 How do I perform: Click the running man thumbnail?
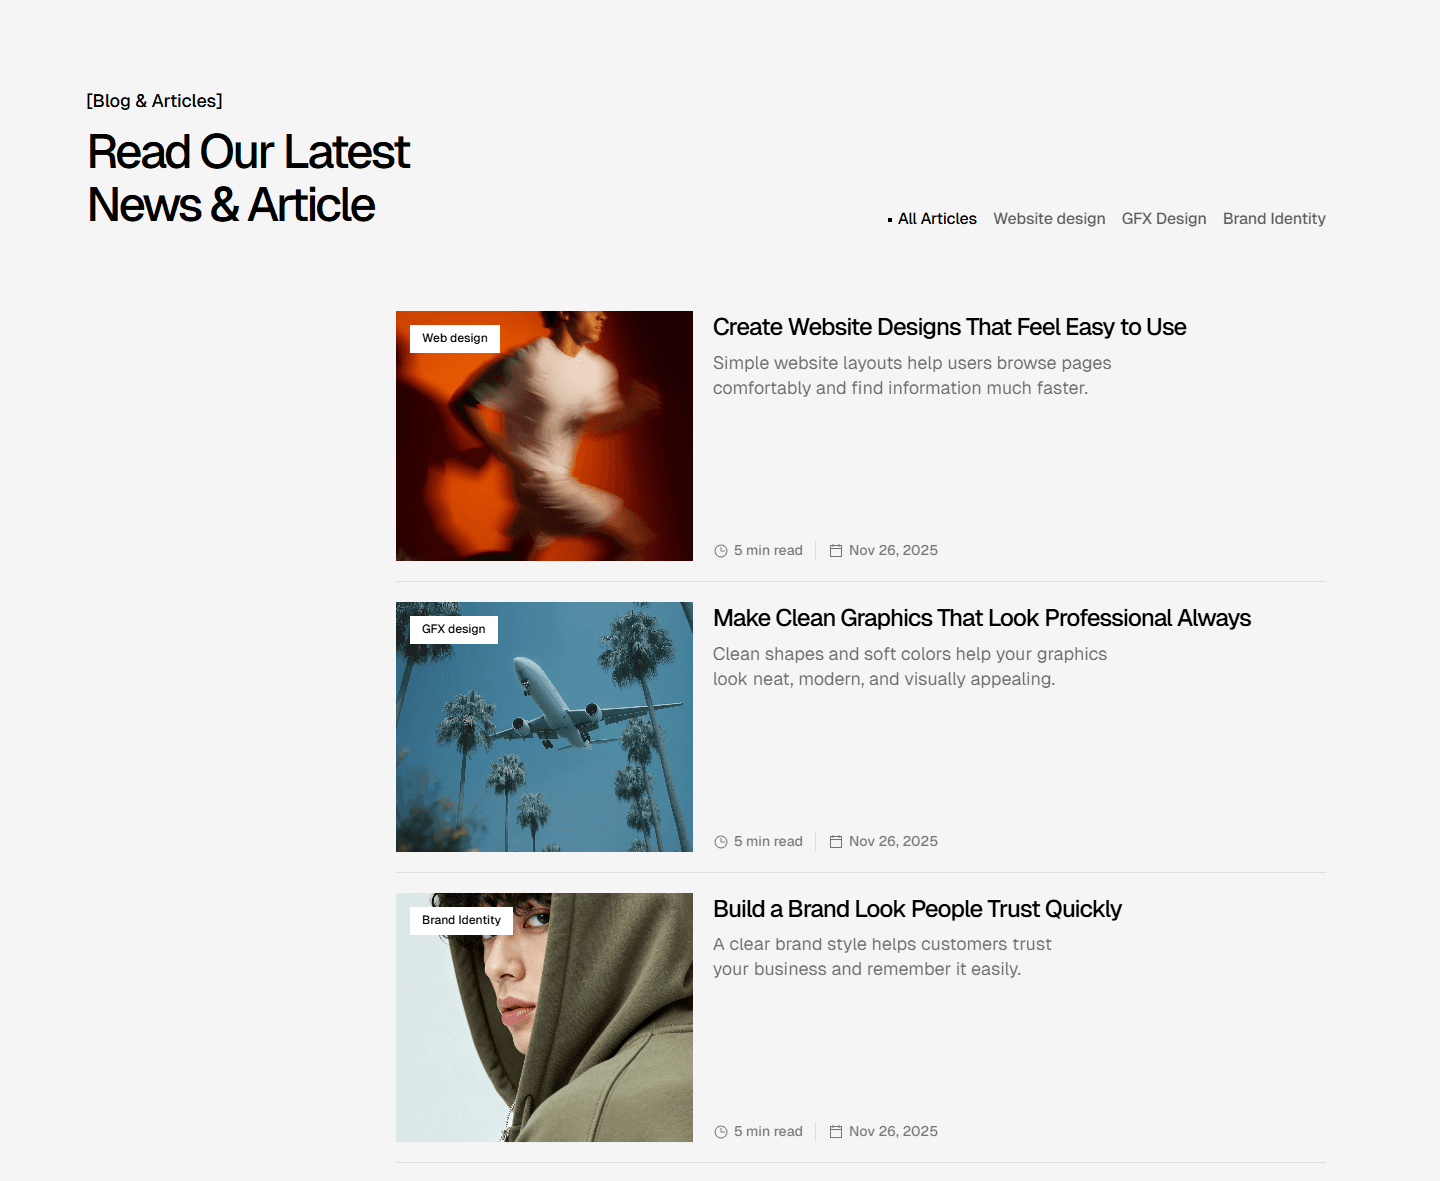coord(544,436)
